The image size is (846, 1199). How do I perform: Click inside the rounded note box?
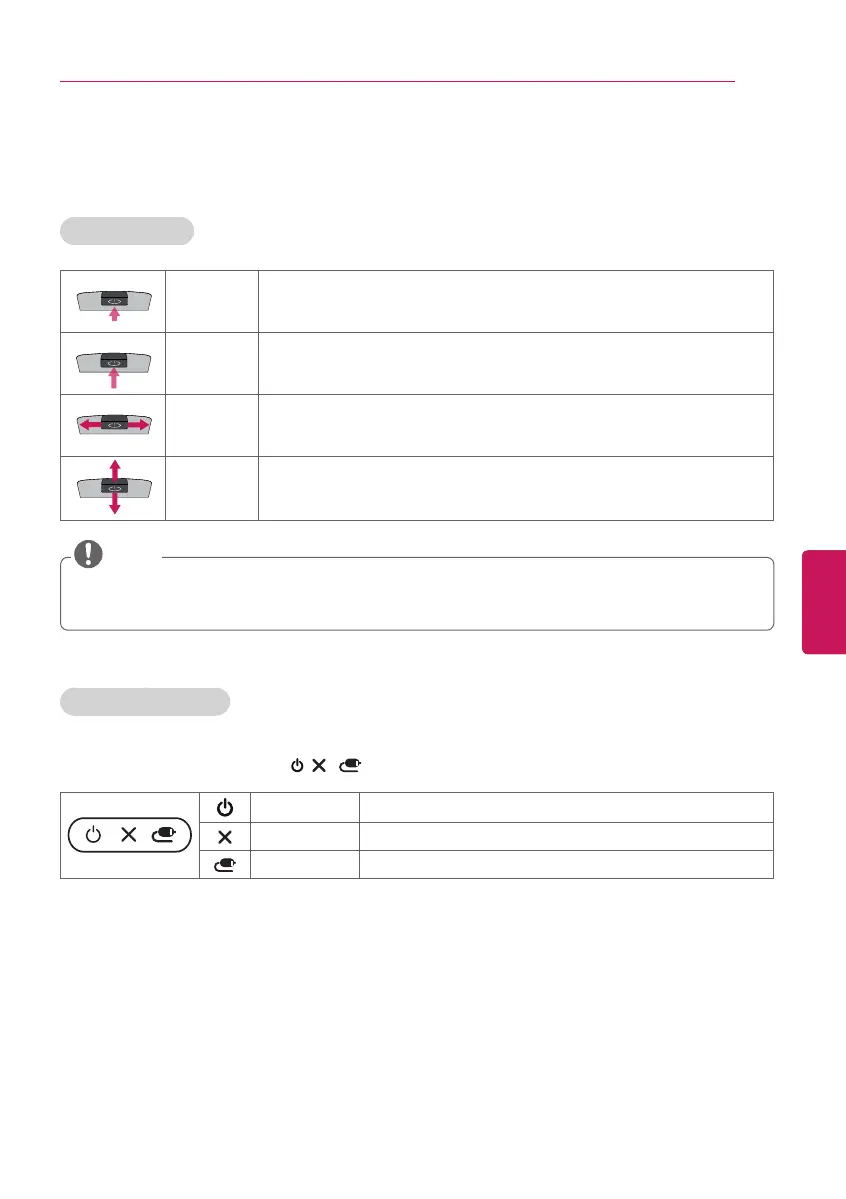[417, 594]
